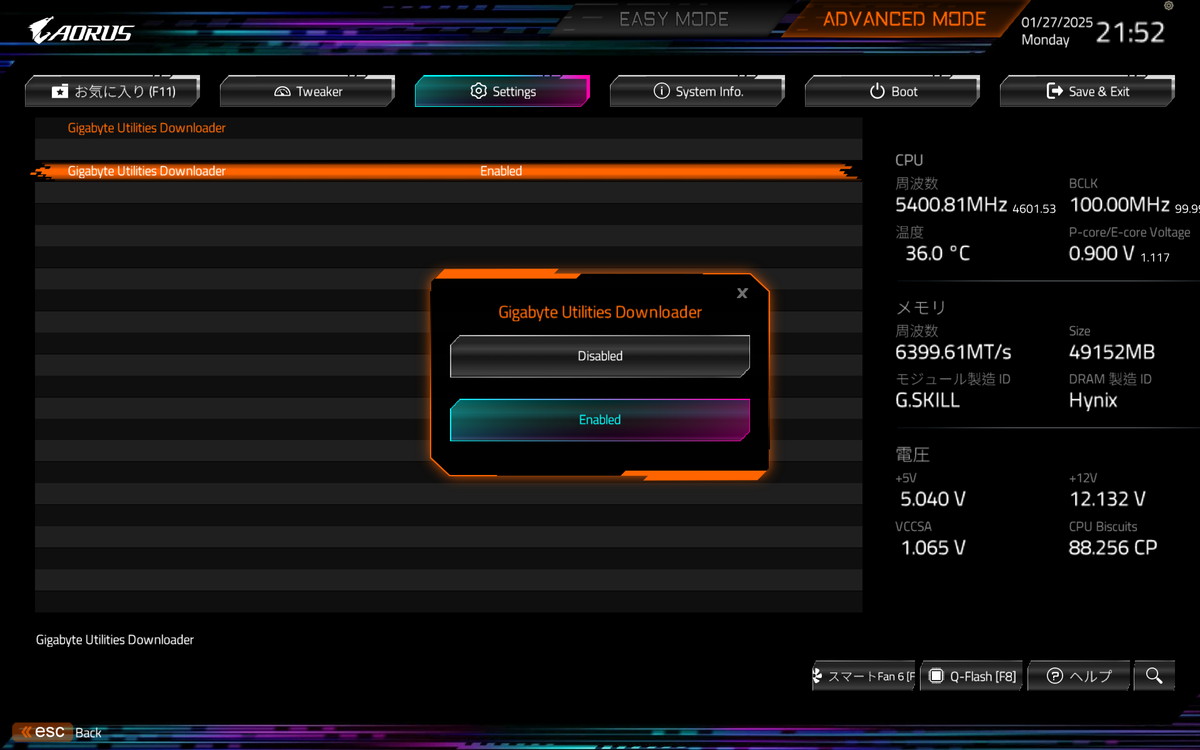The height and width of the screenshot is (750, 1200).
Task: Open the お気に入り (F11) tab
Action: (113, 91)
